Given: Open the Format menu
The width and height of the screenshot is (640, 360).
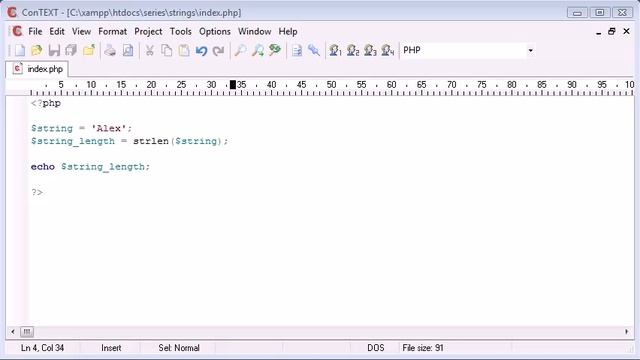Looking at the screenshot, I should click(x=112, y=31).
